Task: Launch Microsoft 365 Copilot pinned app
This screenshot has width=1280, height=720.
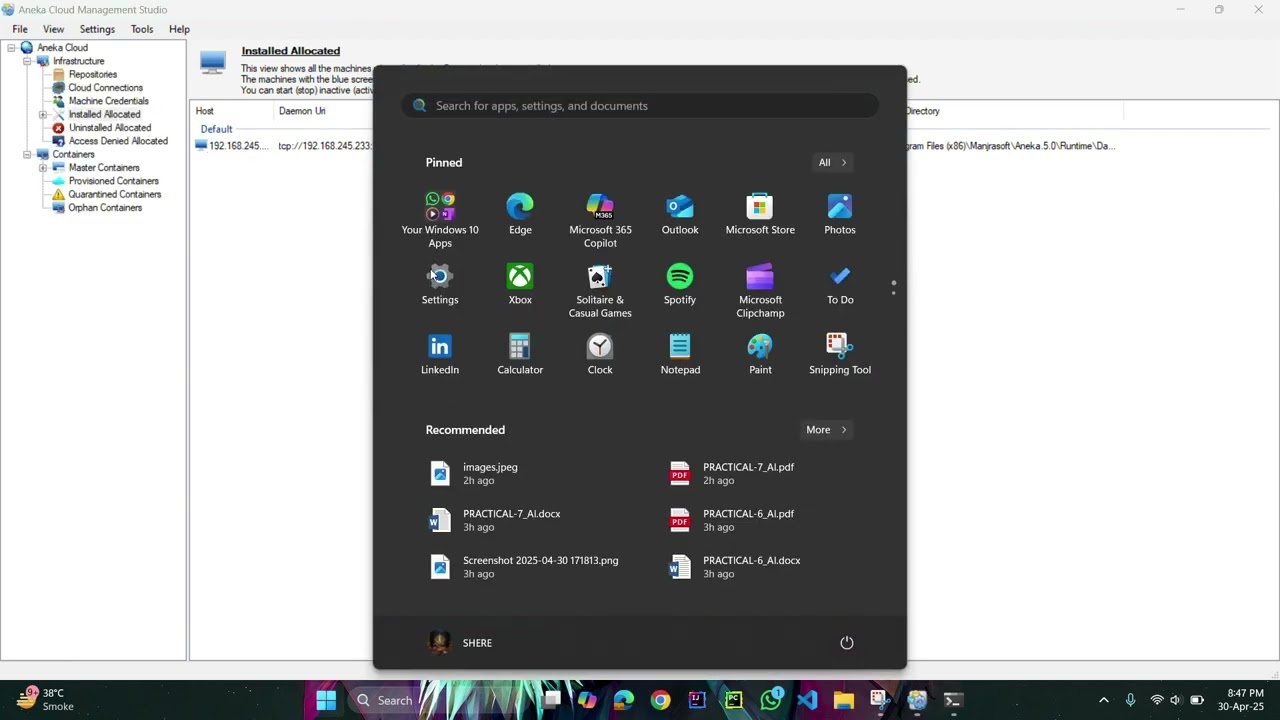Action: click(600, 220)
